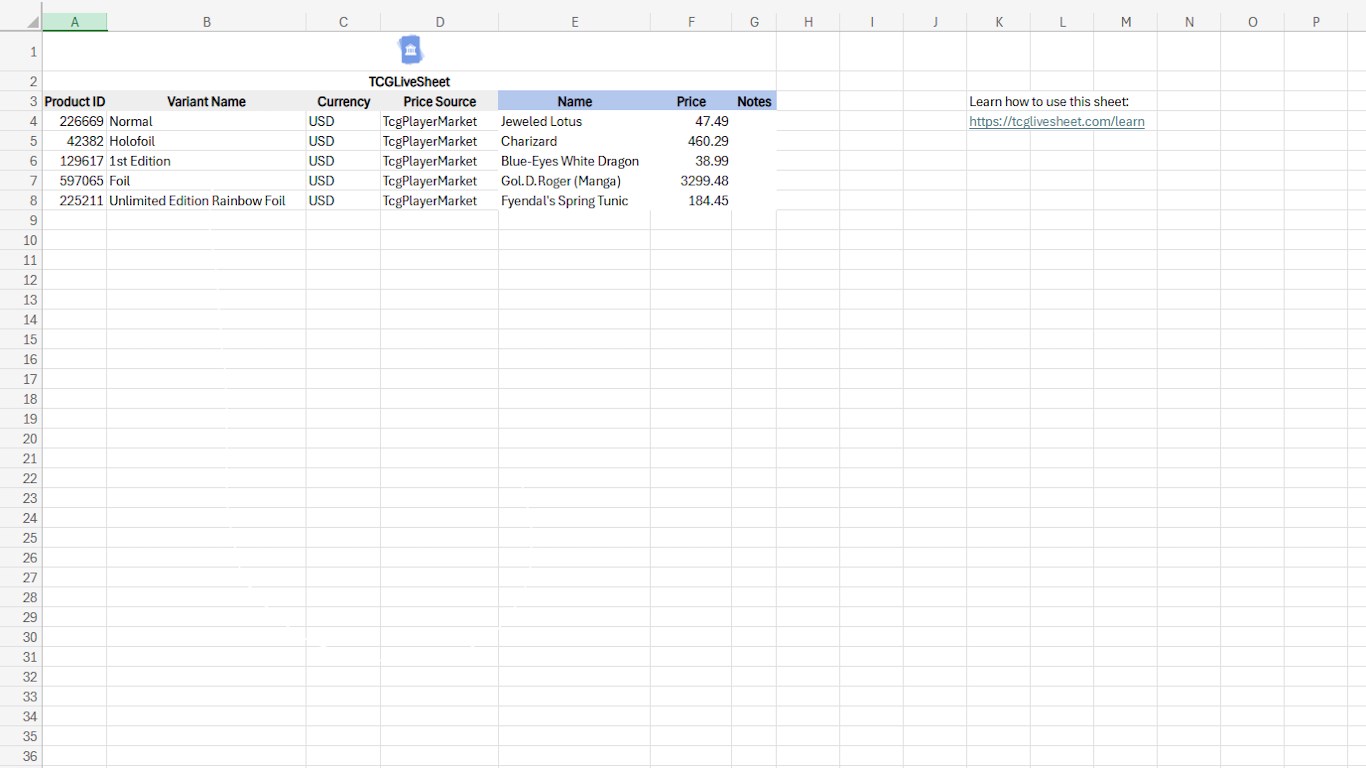The width and height of the screenshot is (1366, 768).
Task: Select column P header
Action: (1316, 22)
